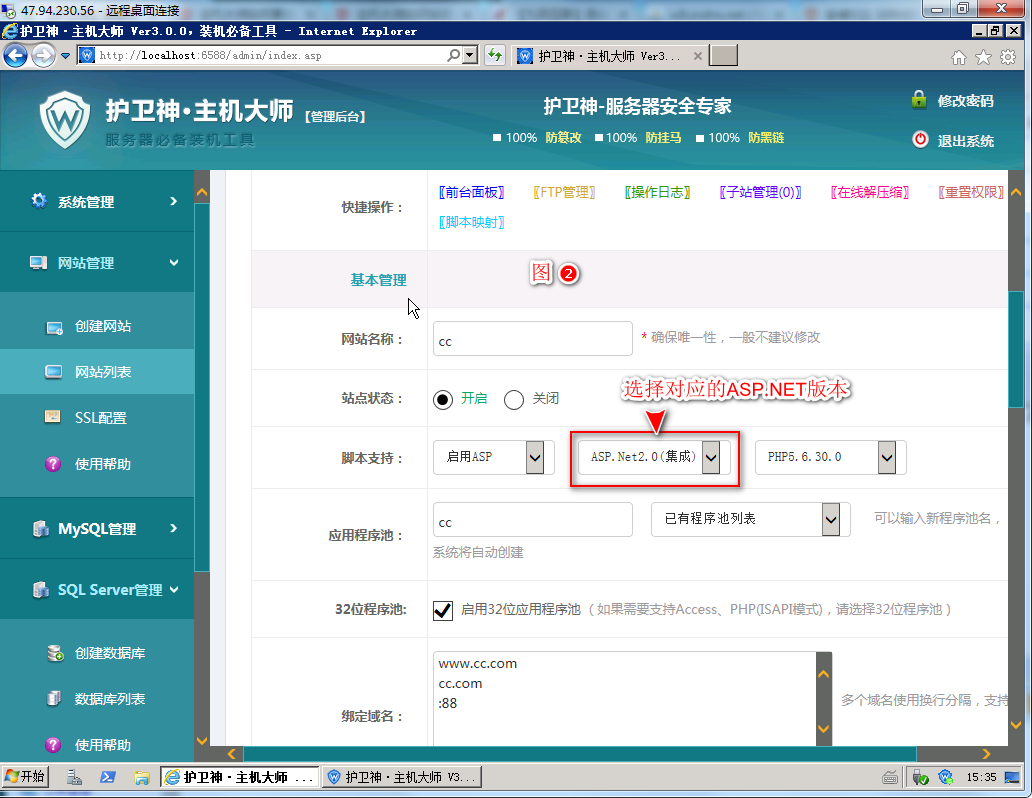1032x798 pixels.
Task: Click the IE home icon
Action: click(959, 57)
